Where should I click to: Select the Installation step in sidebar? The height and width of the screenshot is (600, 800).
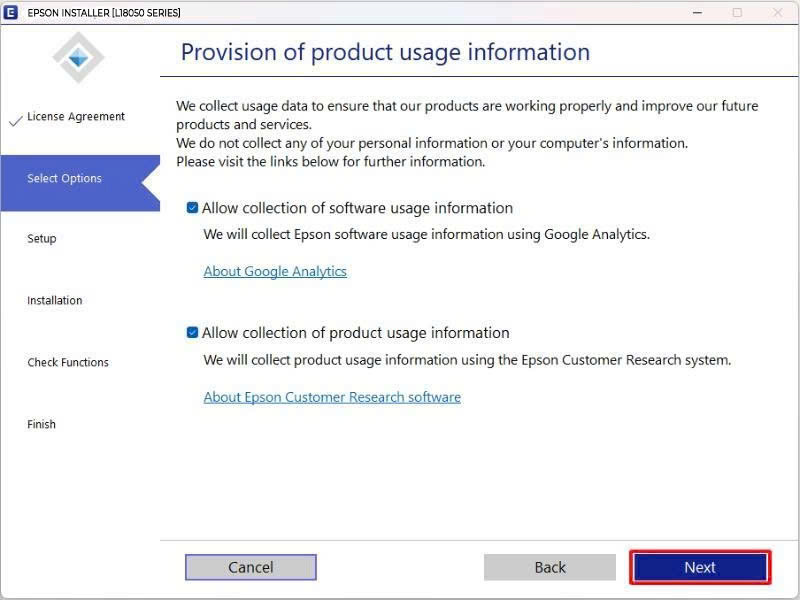(x=55, y=301)
